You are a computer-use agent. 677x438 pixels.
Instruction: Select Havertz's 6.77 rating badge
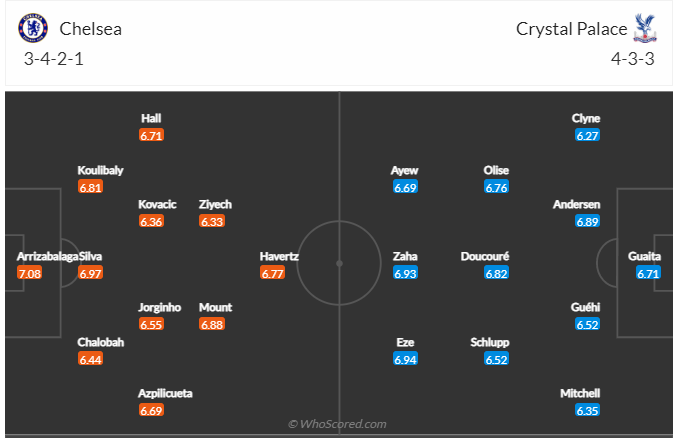click(273, 272)
